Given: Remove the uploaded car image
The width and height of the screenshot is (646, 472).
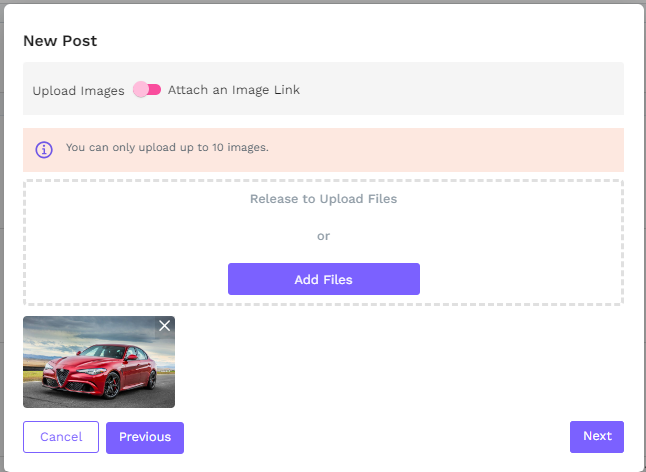Looking at the screenshot, I should [x=165, y=326].
